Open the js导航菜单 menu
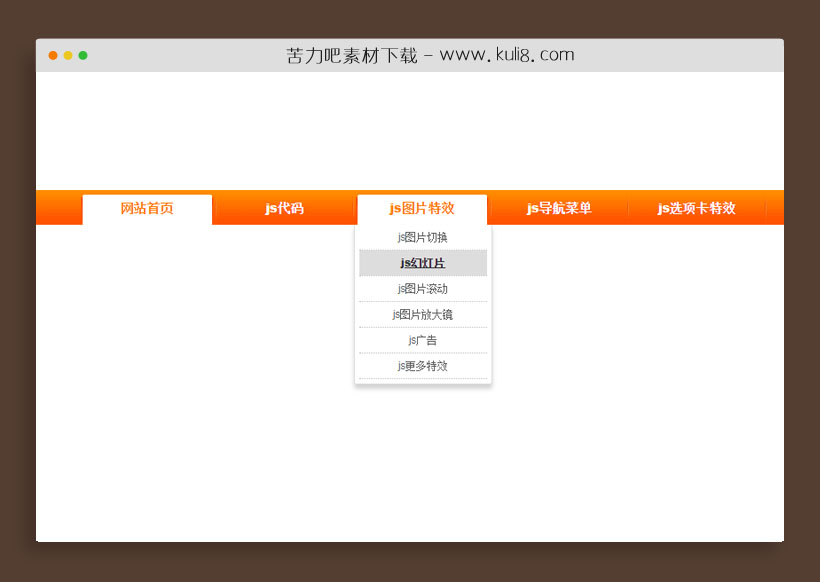 [x=560, y=209]
